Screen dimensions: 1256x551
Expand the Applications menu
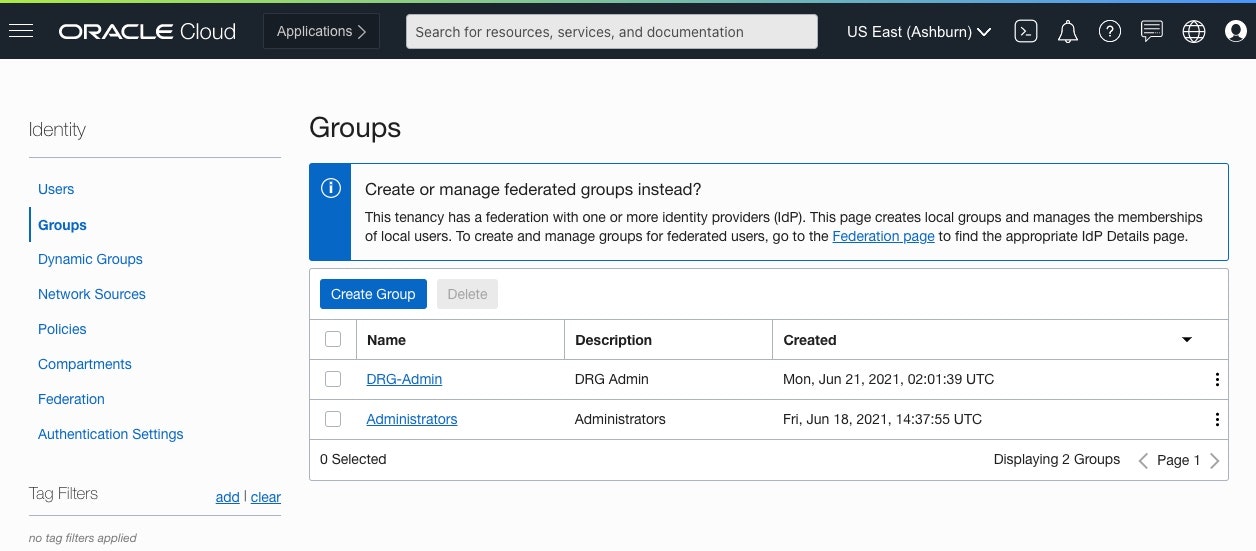[x=322, y=31]
